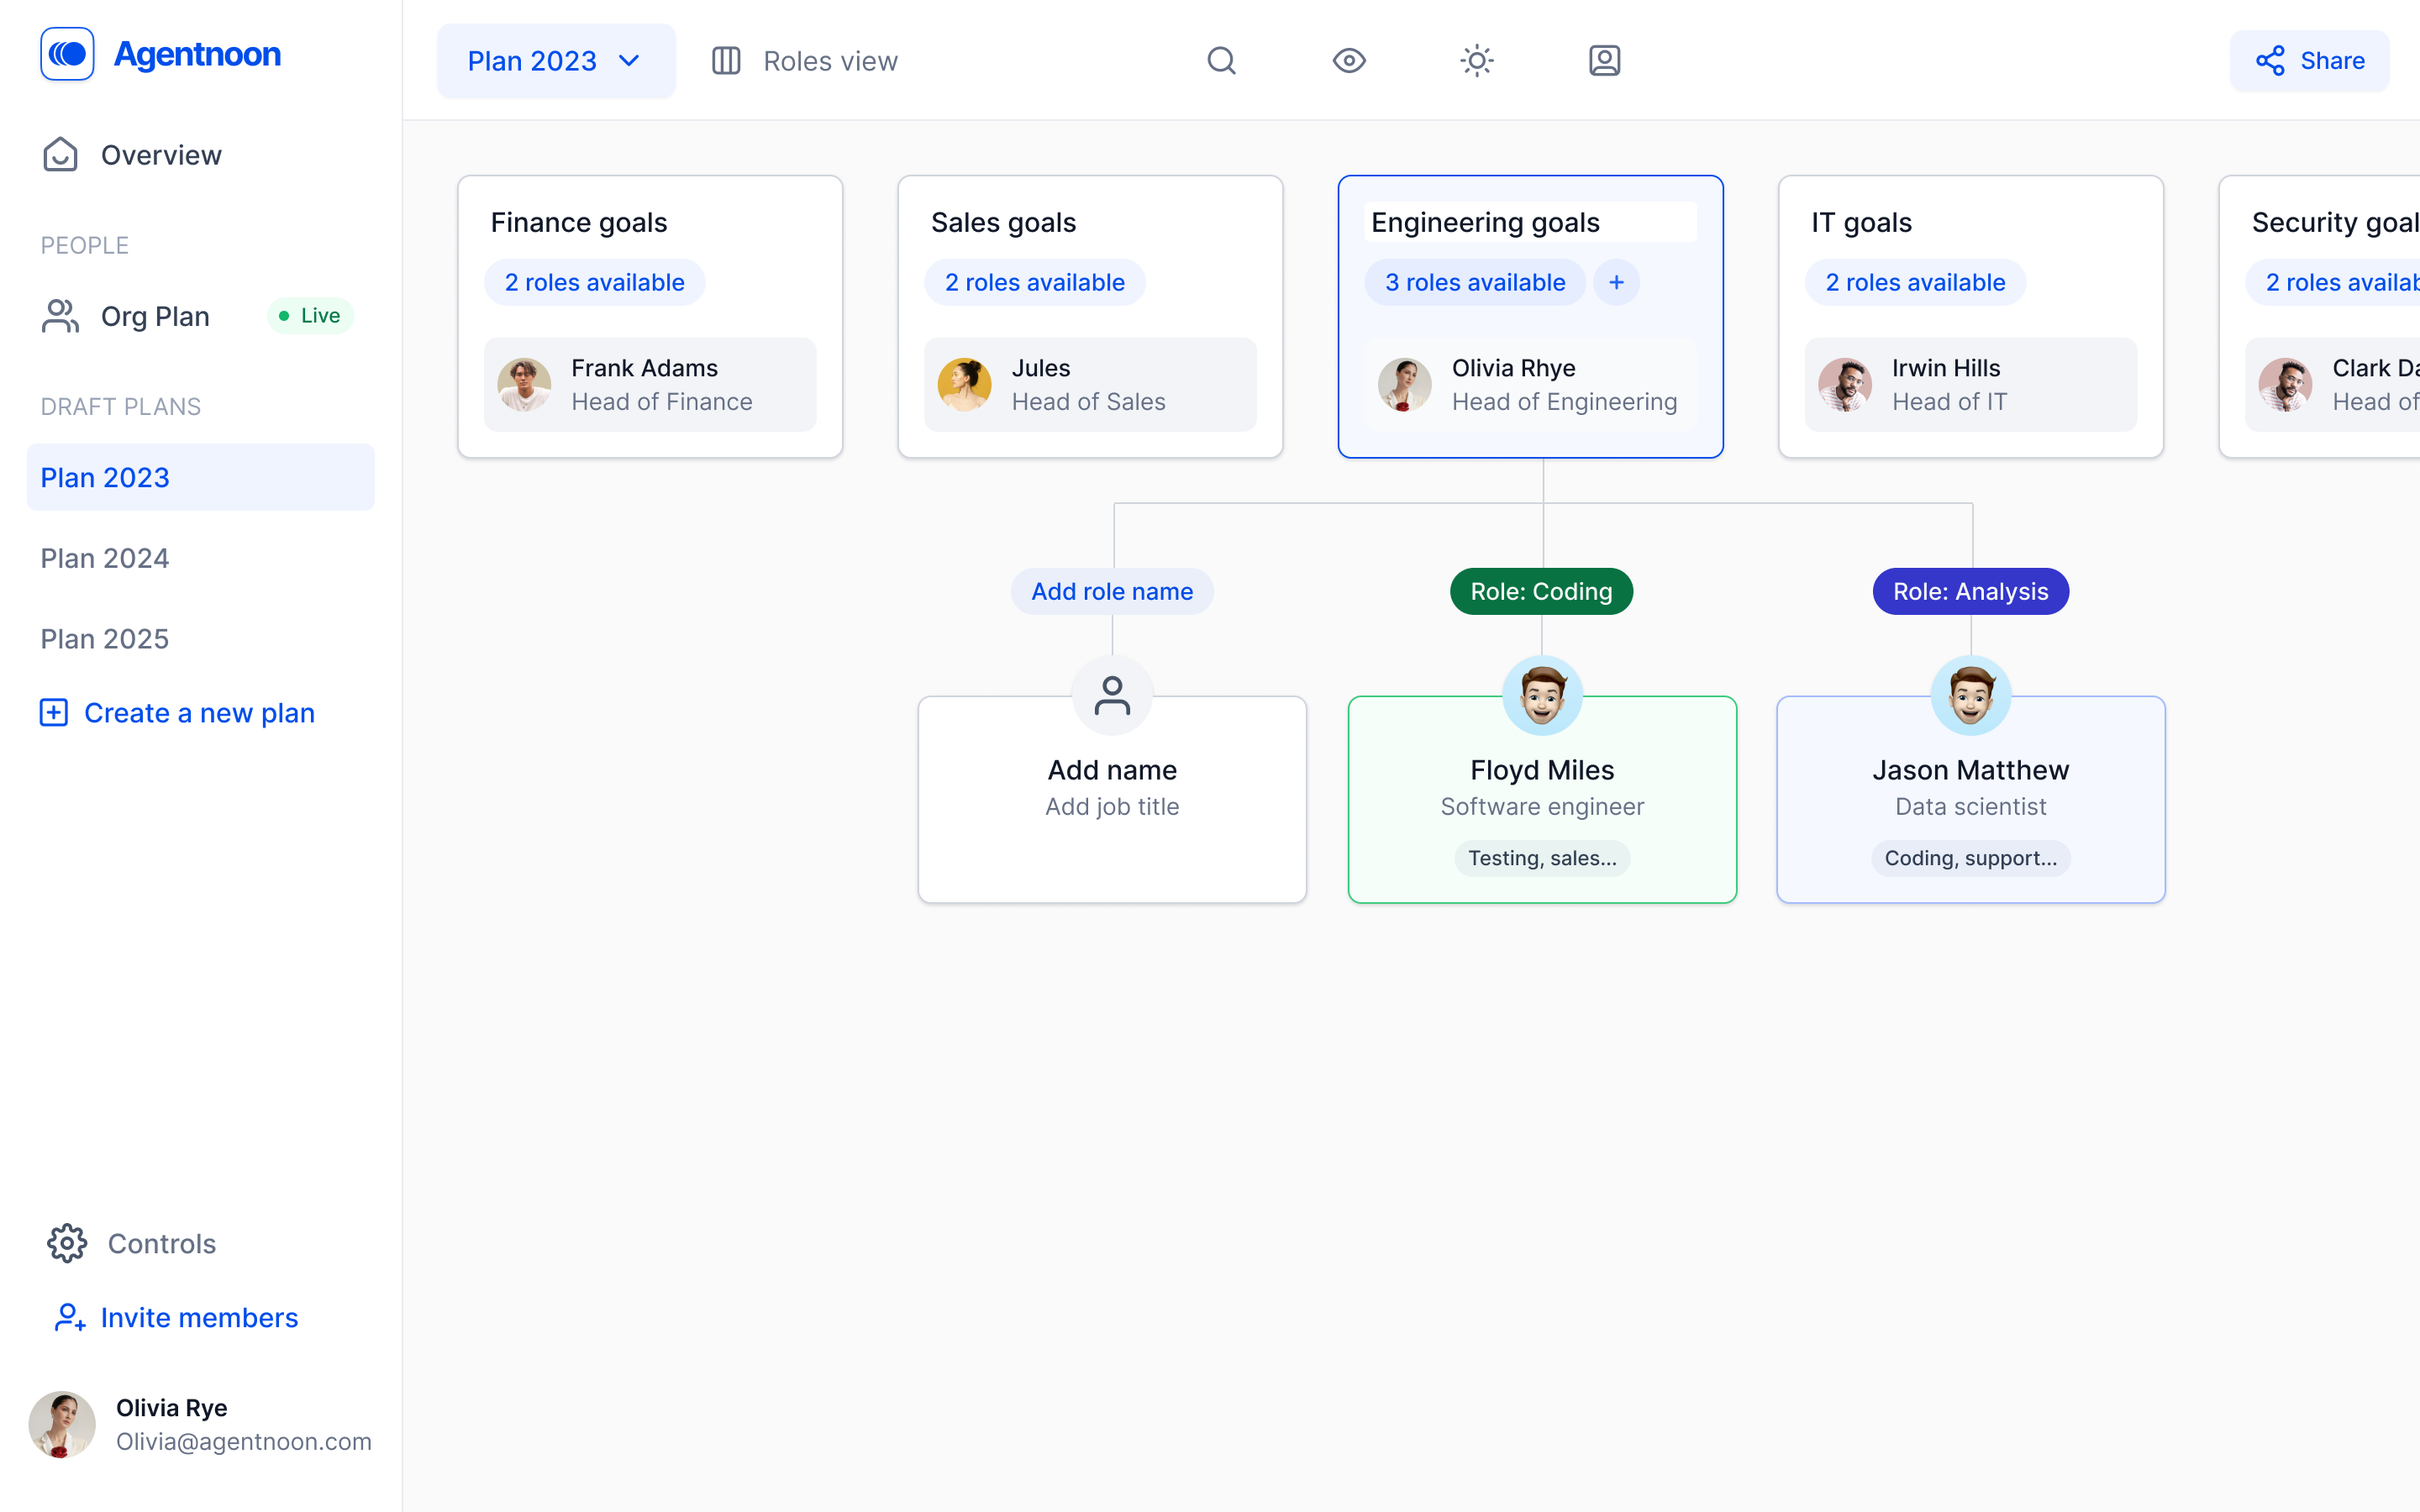Select Plan 2024 from draft plans
The width and height of the screenshot is (2420, 1512).
(x=104, y=558)
